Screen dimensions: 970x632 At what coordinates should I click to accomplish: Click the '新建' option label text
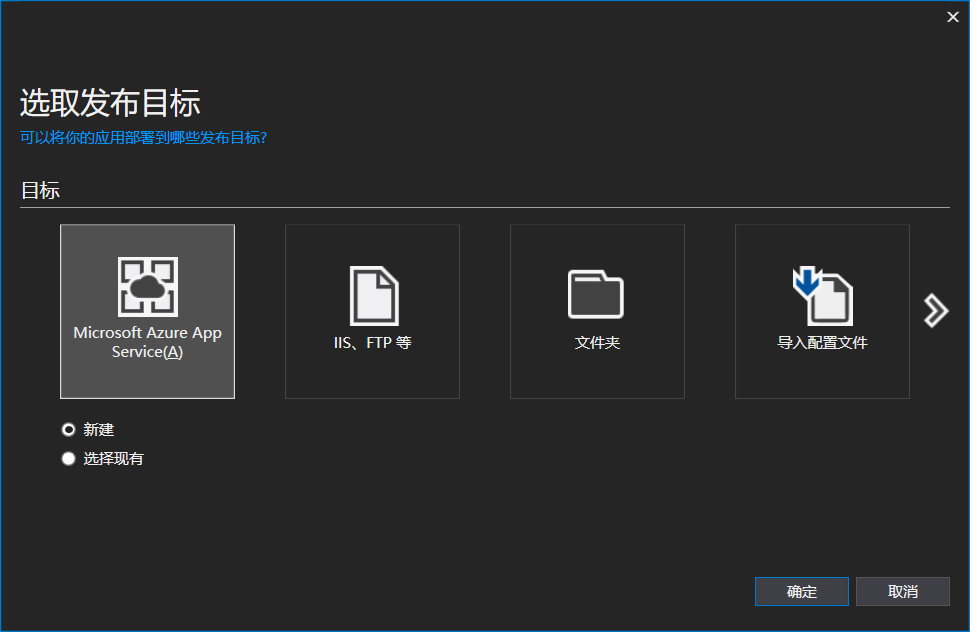[99, 429]
